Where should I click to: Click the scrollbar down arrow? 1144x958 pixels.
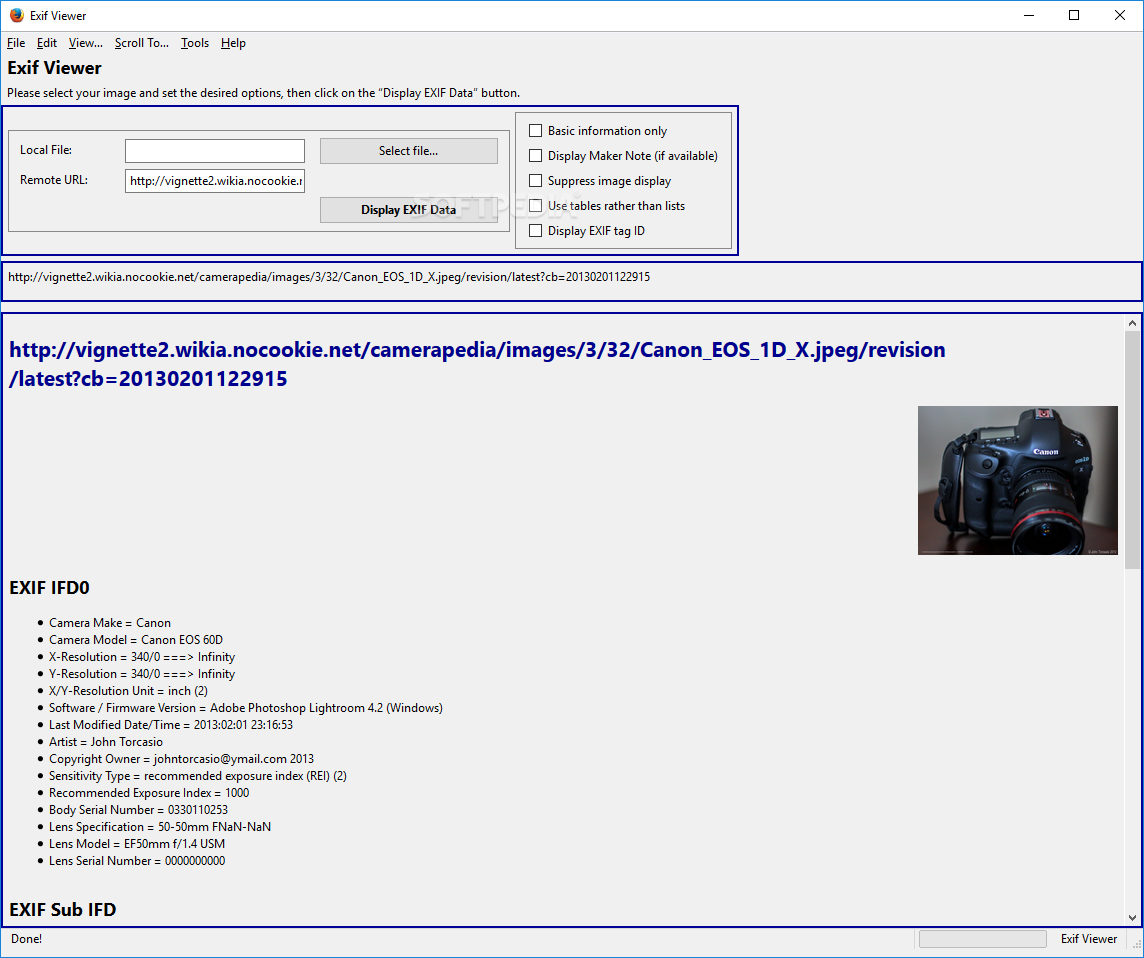click(x=1132, y=918)
